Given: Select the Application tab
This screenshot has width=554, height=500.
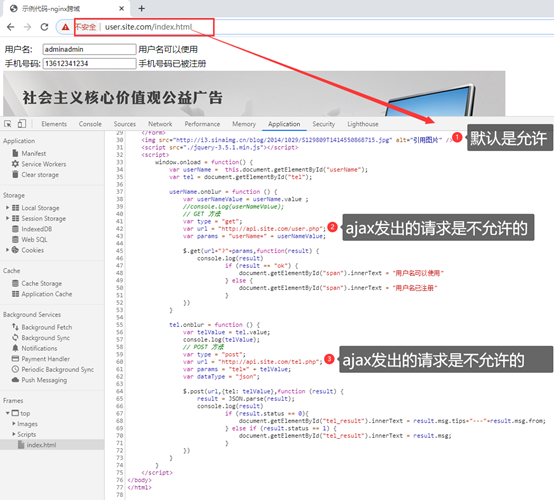Looking at the screenshot, I should [284, 124].
